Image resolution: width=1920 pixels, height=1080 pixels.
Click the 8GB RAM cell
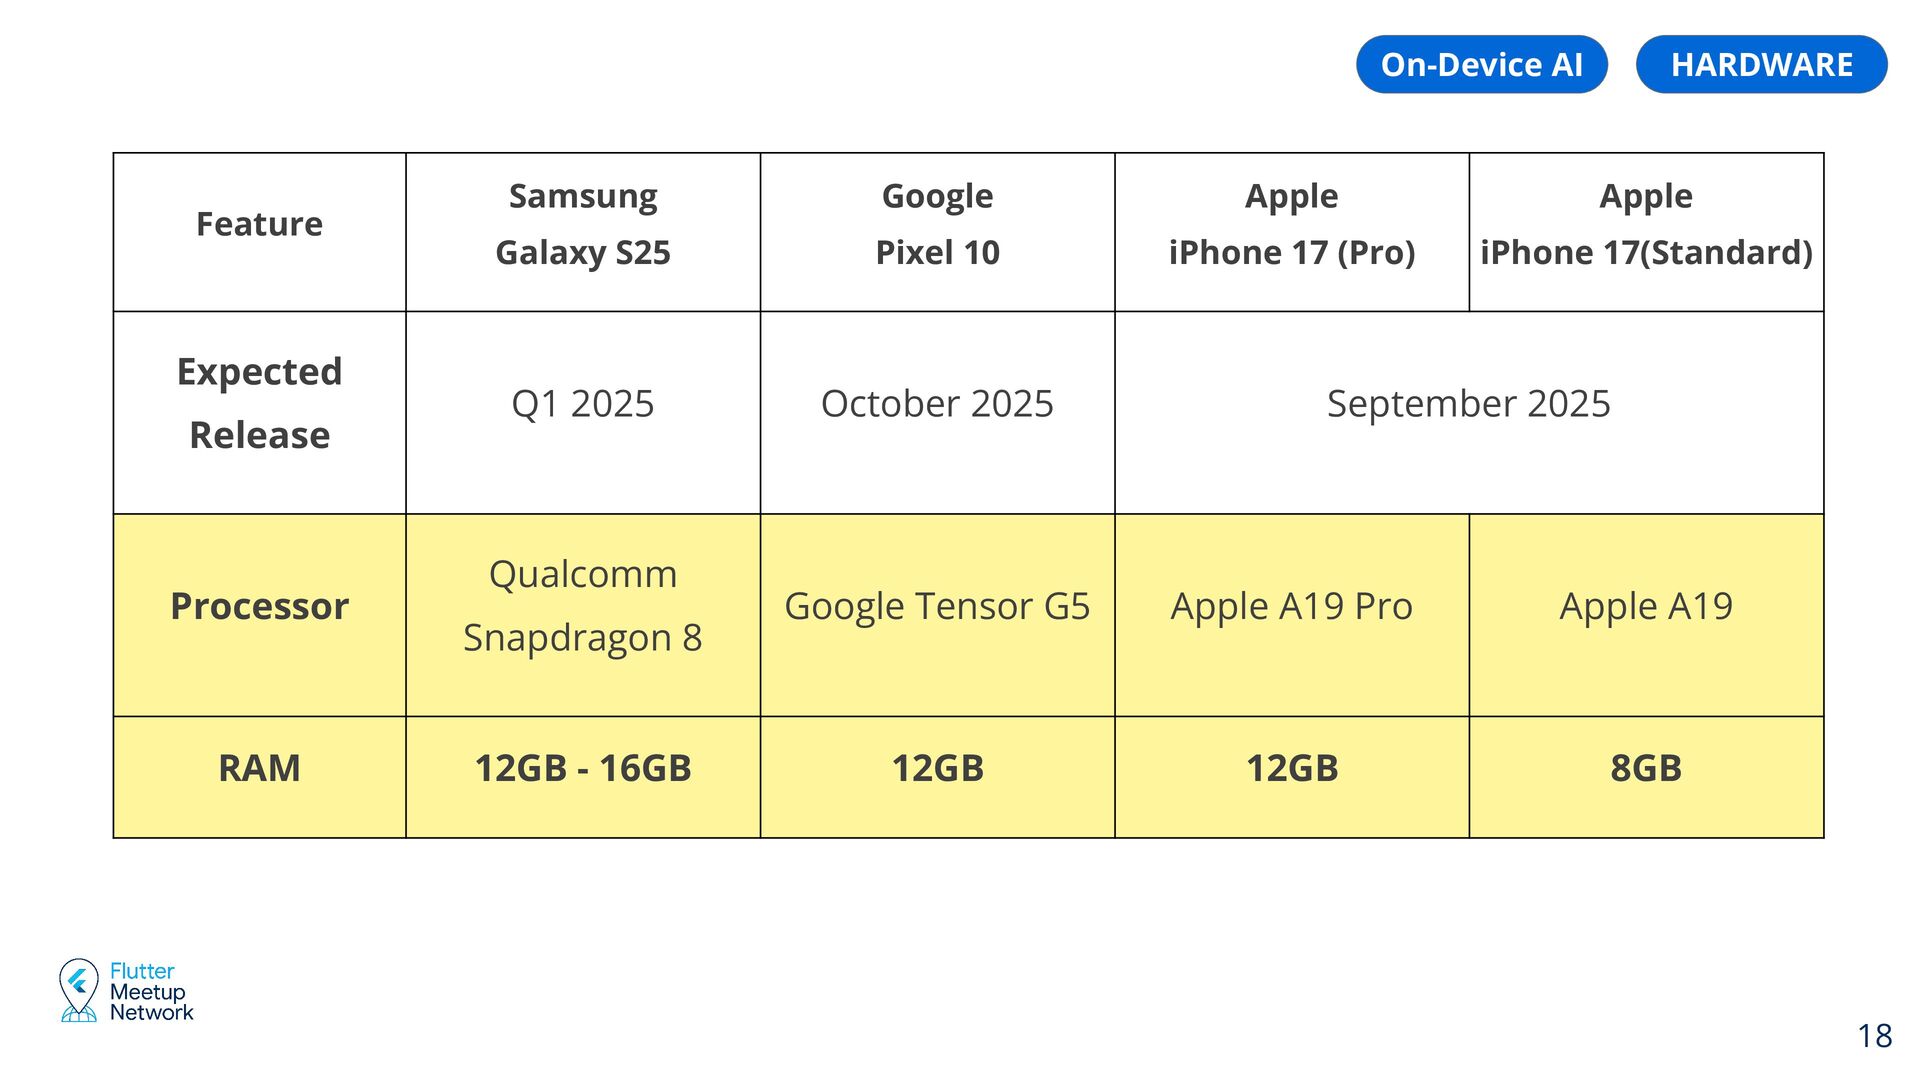point(1646,769)
